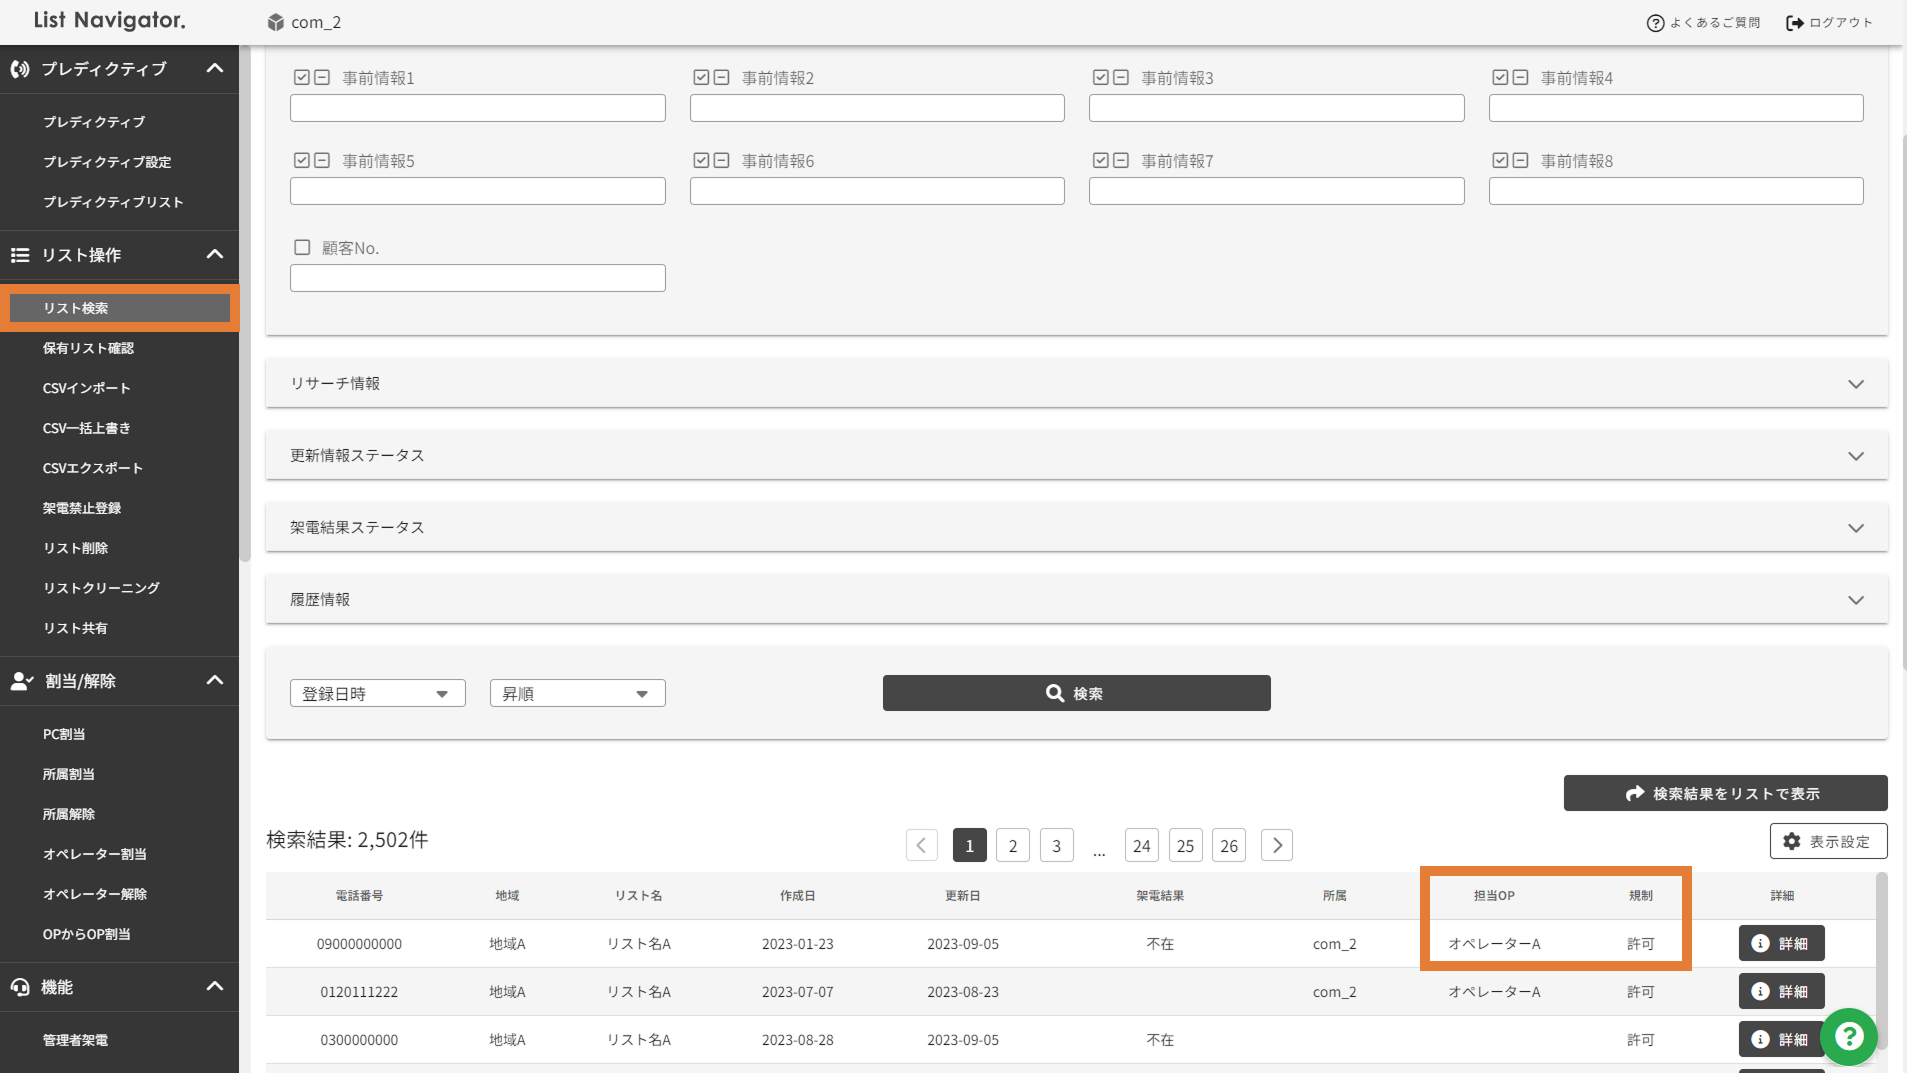The image size is (1907, 1073).
Task: Click the com_2 cube icon
Action: pos(276,22)
